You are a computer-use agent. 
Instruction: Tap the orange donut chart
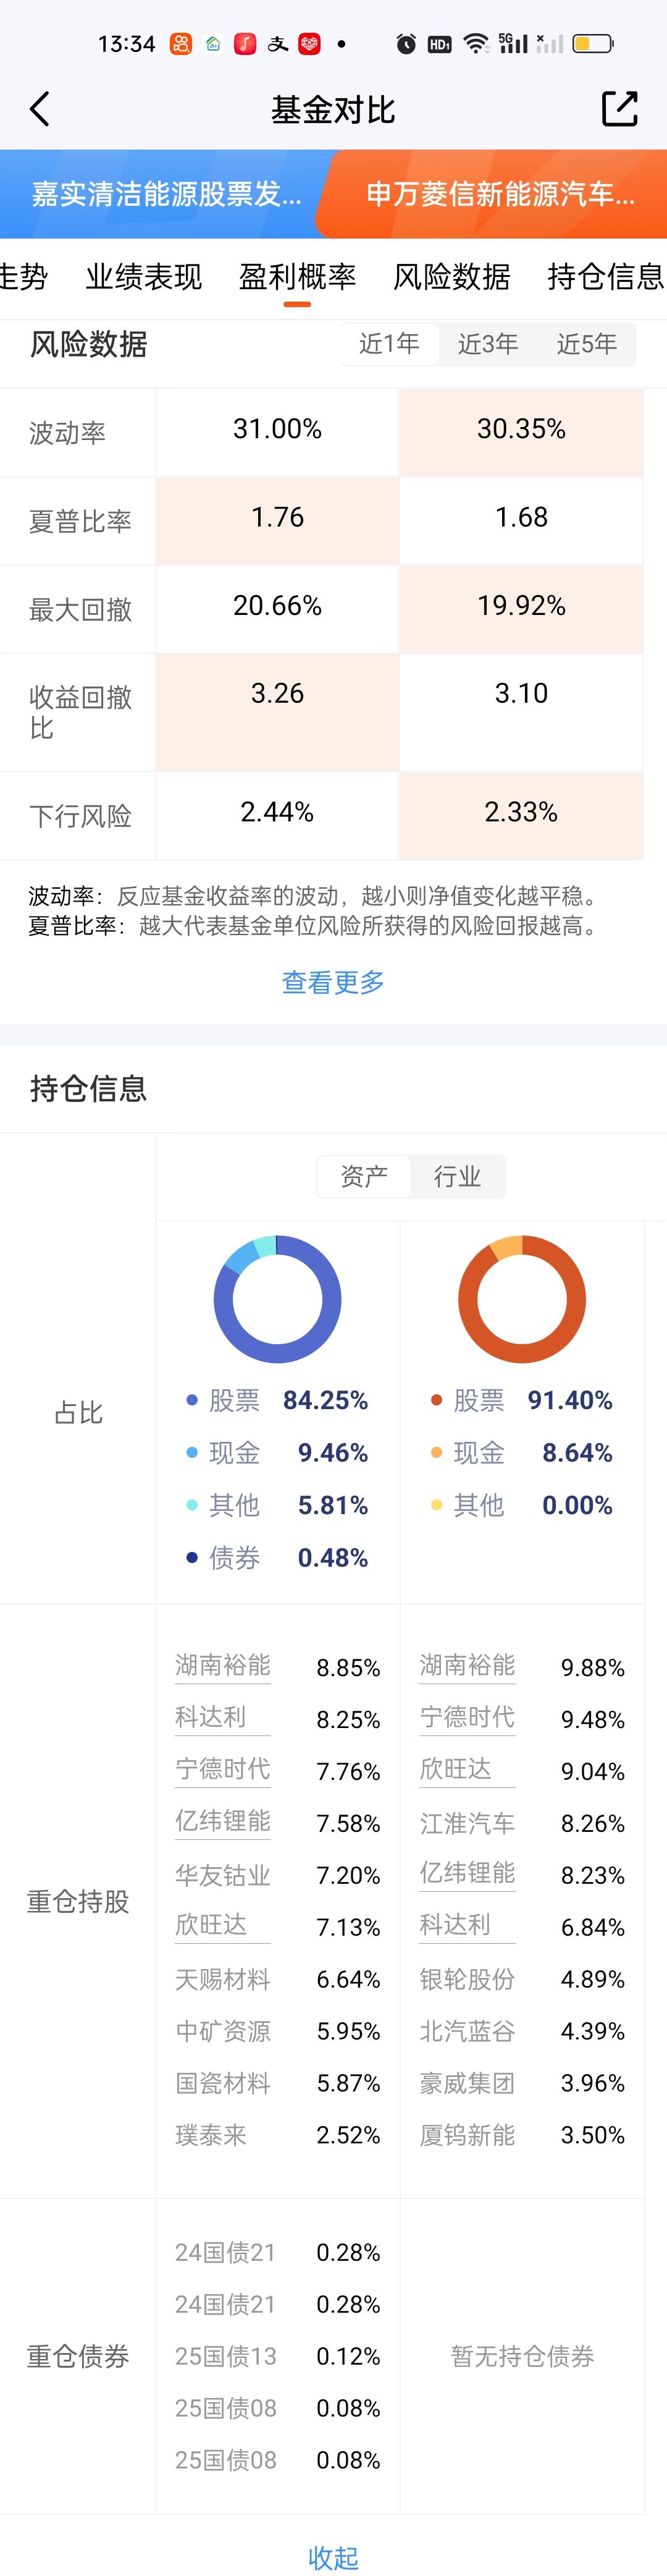tap(522, 1298)
